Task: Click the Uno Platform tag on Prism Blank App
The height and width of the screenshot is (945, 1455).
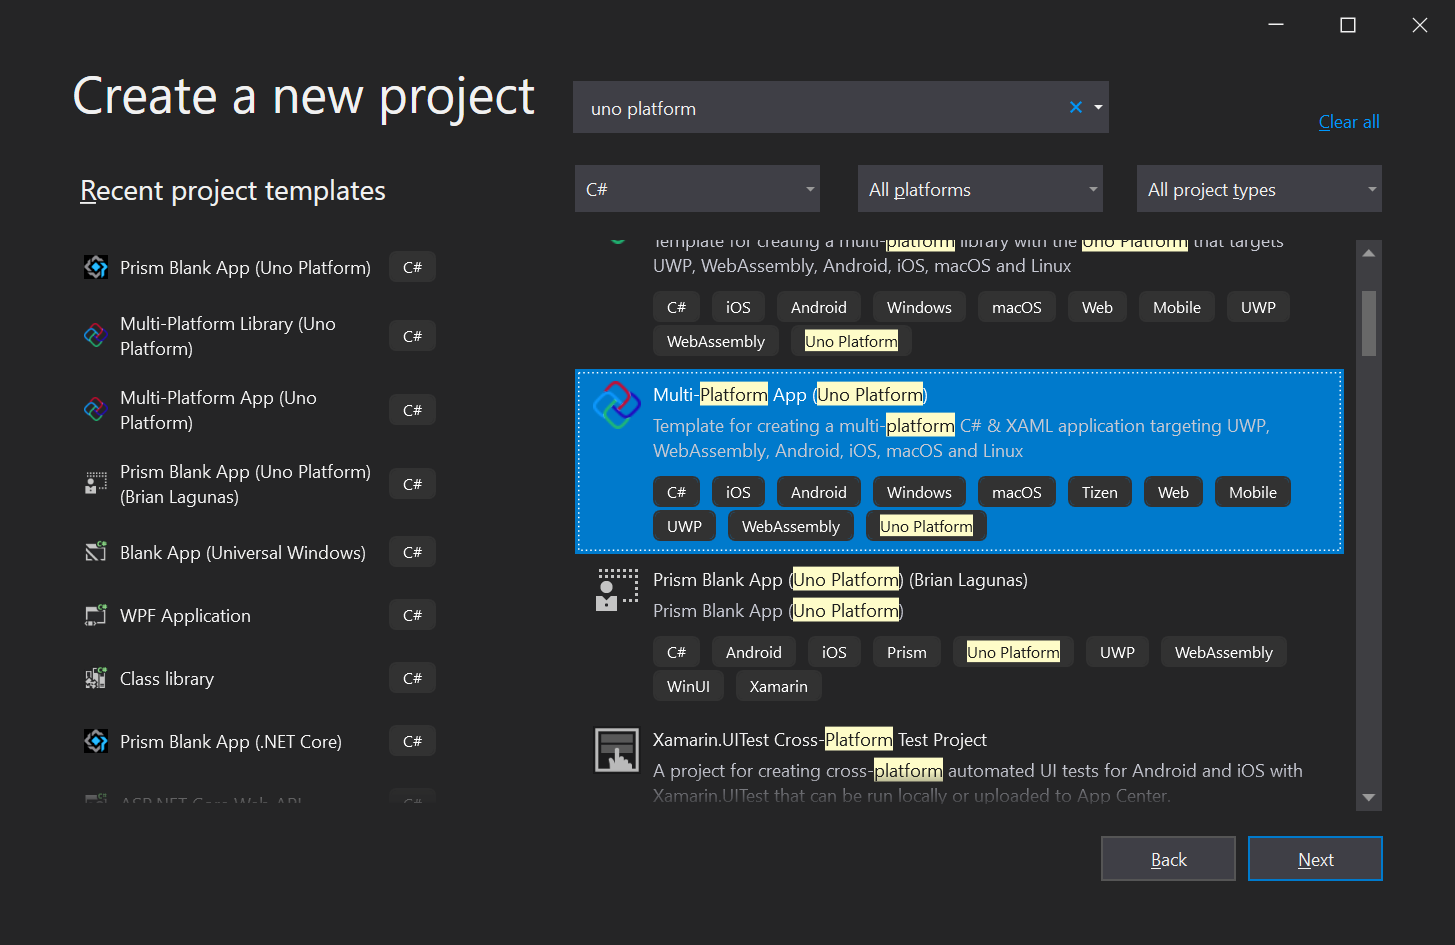Action: (x=1013, y=652)
